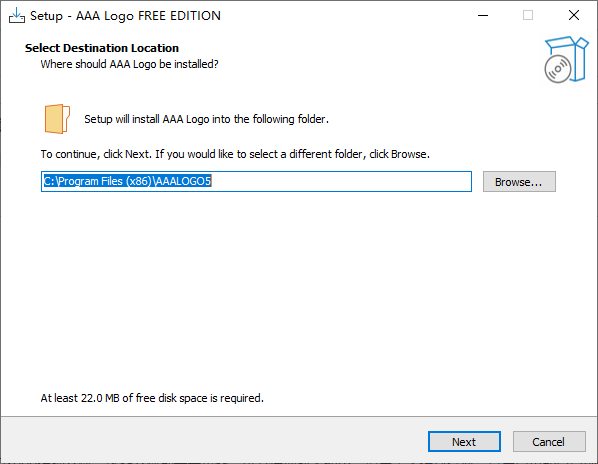Open the Browse... folder chooser
Screen dimensions: 598x464
519,182
